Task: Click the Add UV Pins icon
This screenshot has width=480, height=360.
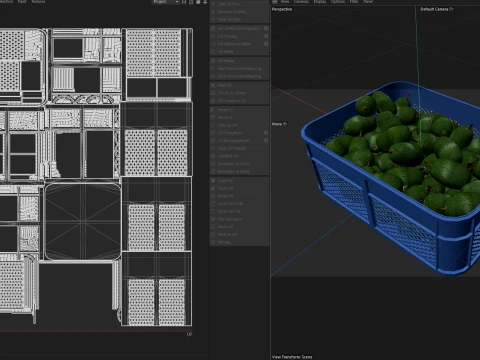Action: [x=213, y=4]
